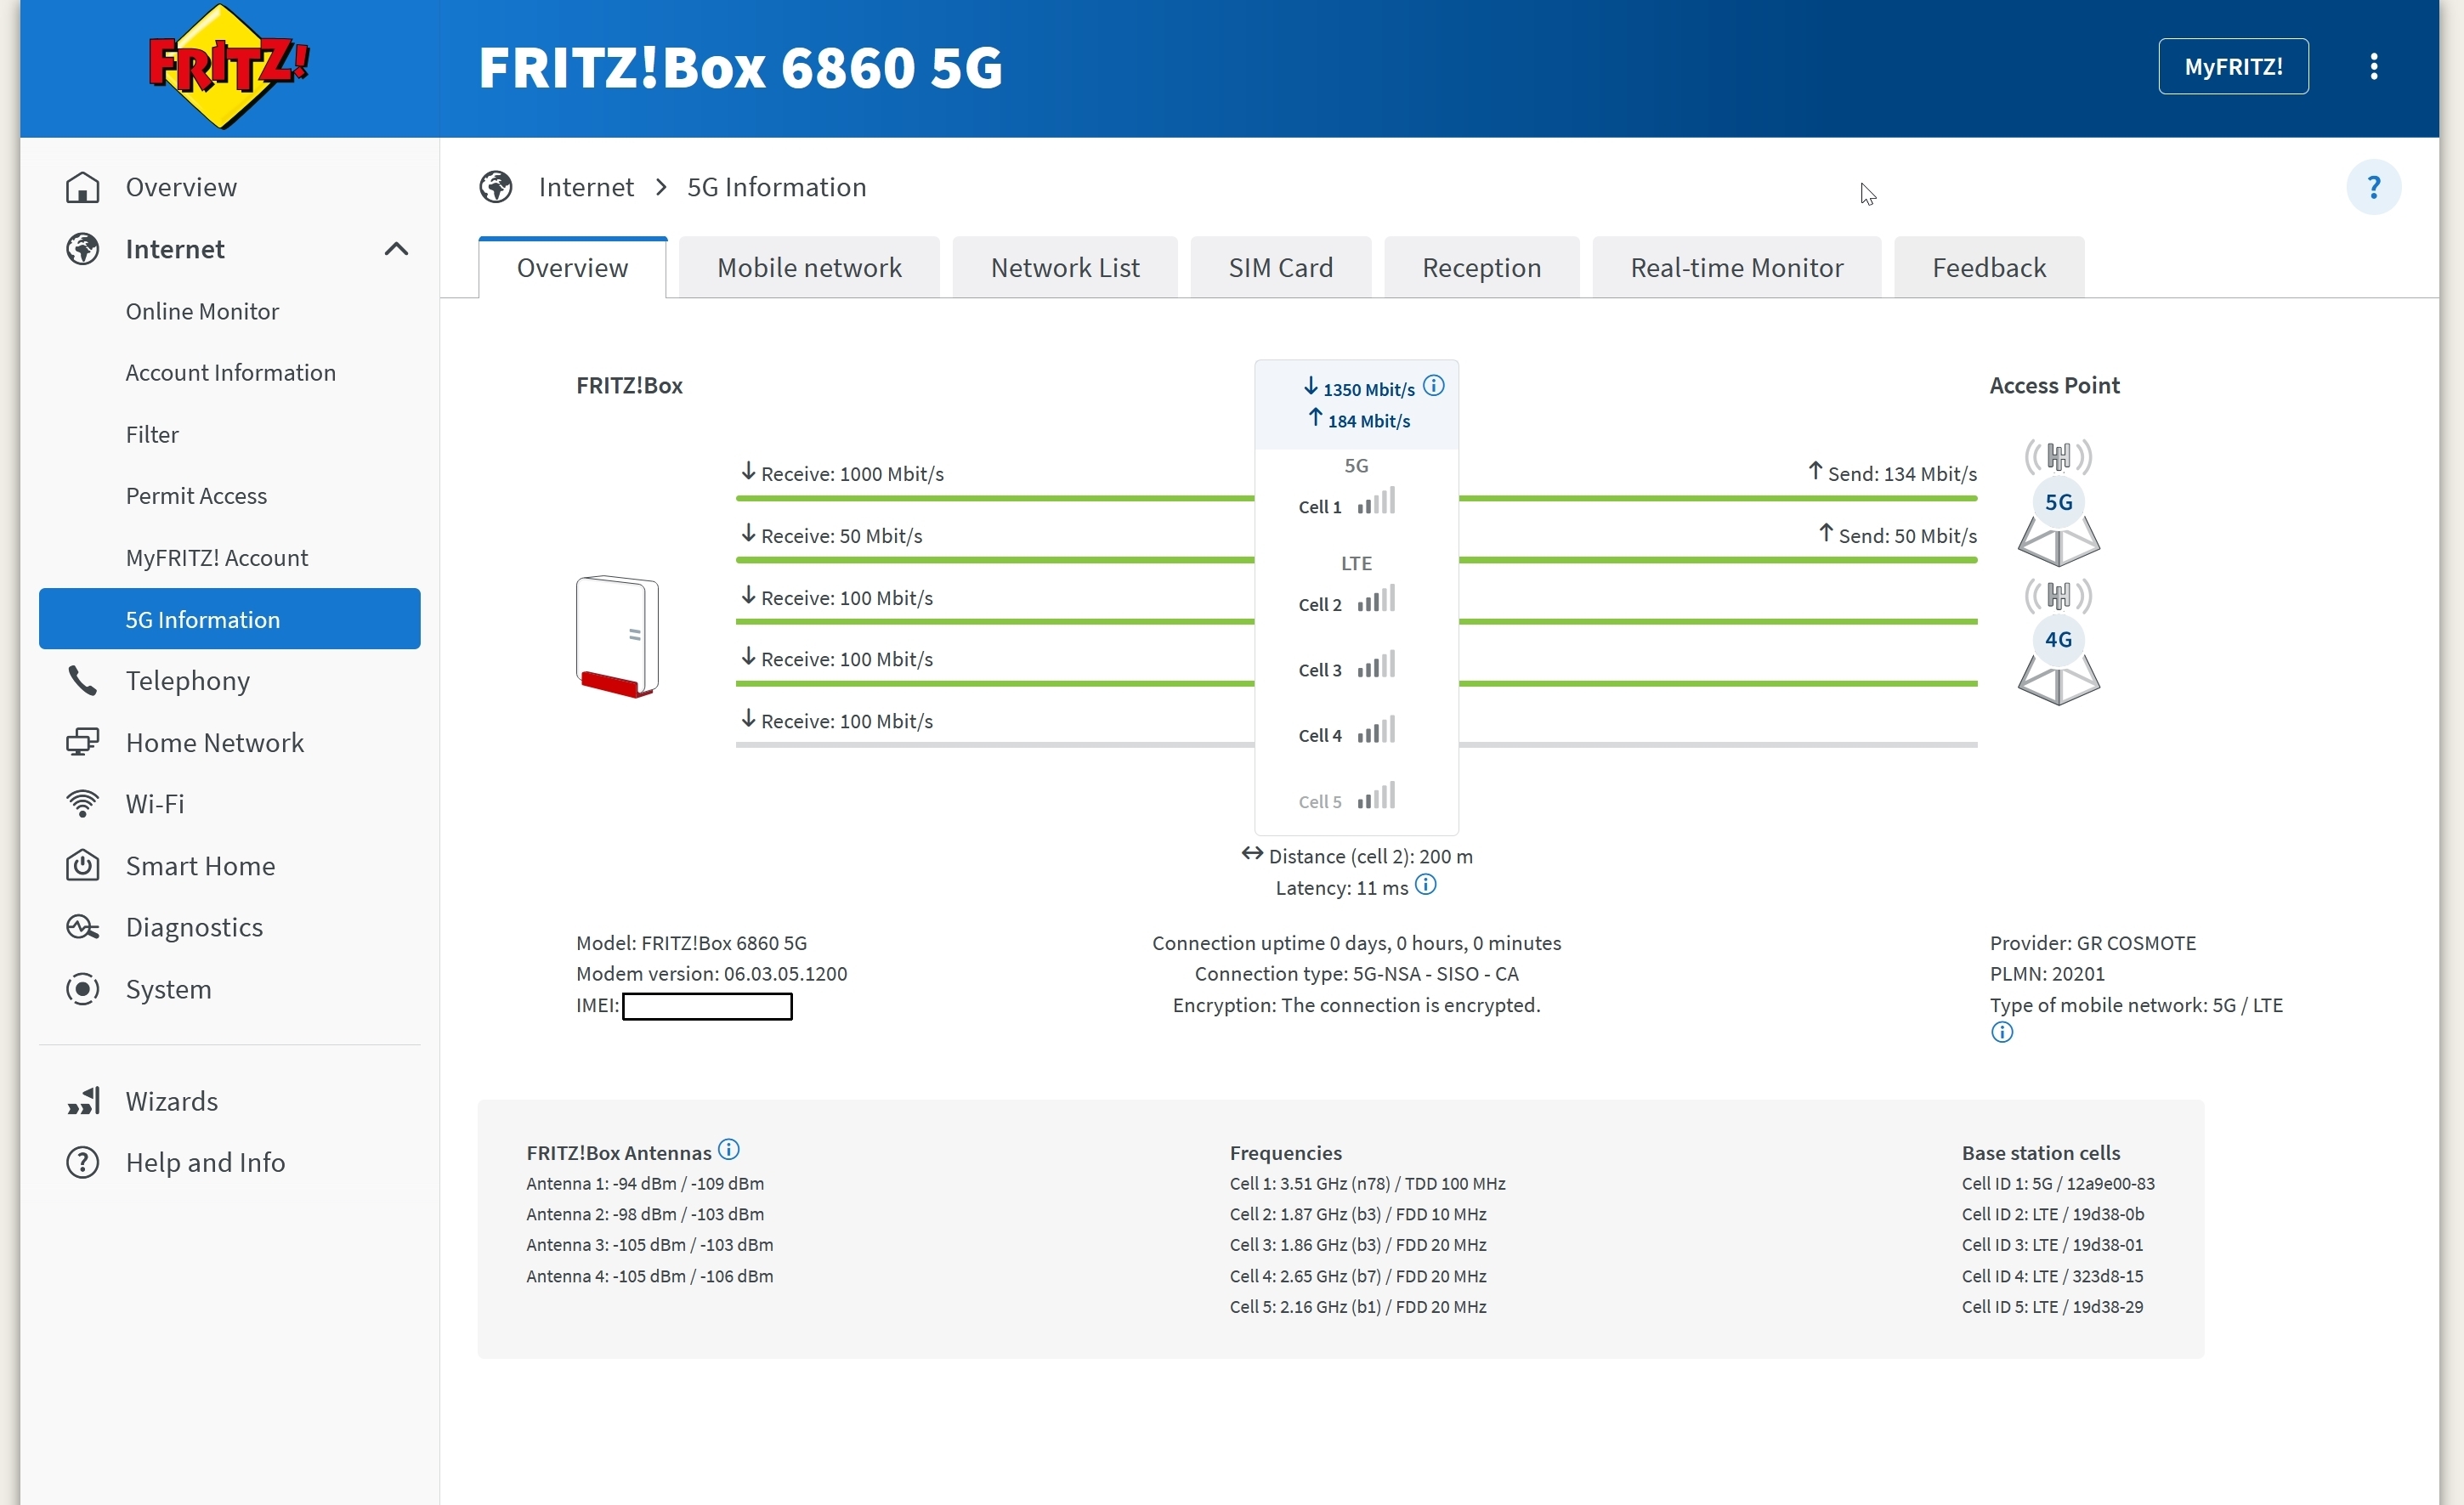
Task: Click 'Cell 1: 3.51 GHz (n78) / TDD 100 MHz'
Action: 1368,1184
